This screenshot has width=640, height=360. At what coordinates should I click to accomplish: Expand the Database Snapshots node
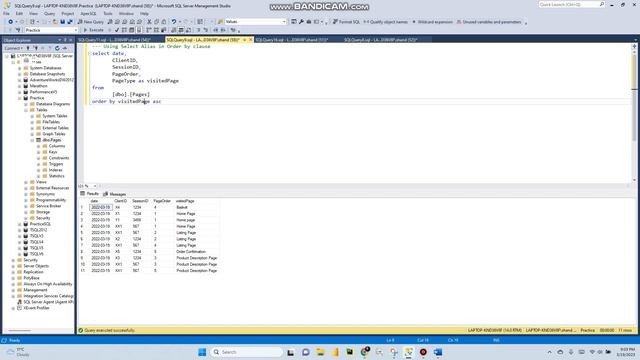(20, 74)
